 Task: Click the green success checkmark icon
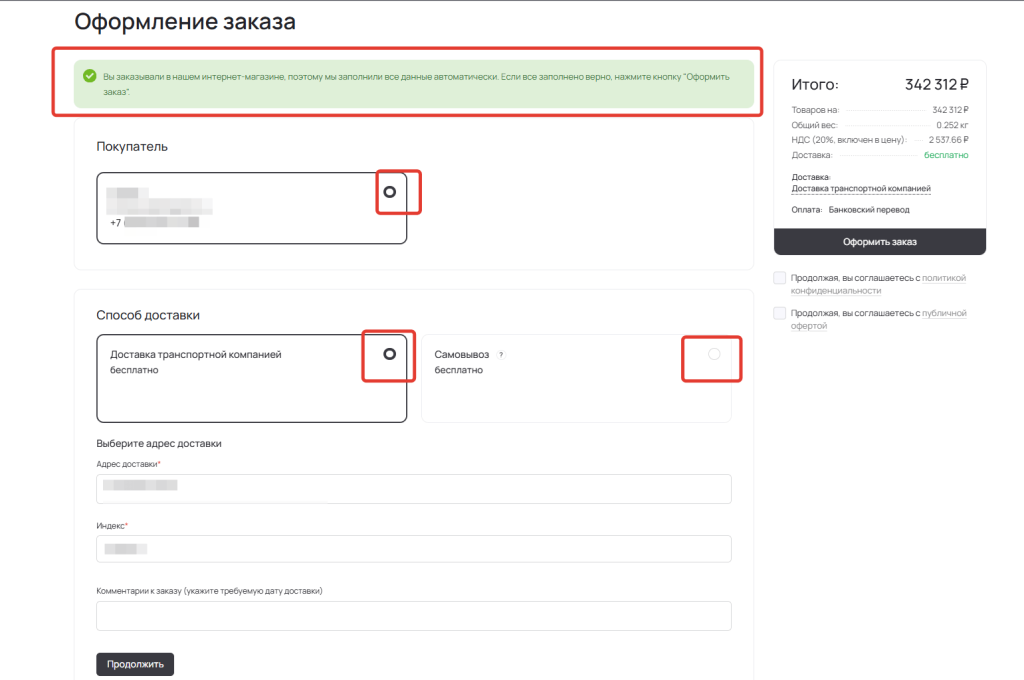(x=90, y=76)
